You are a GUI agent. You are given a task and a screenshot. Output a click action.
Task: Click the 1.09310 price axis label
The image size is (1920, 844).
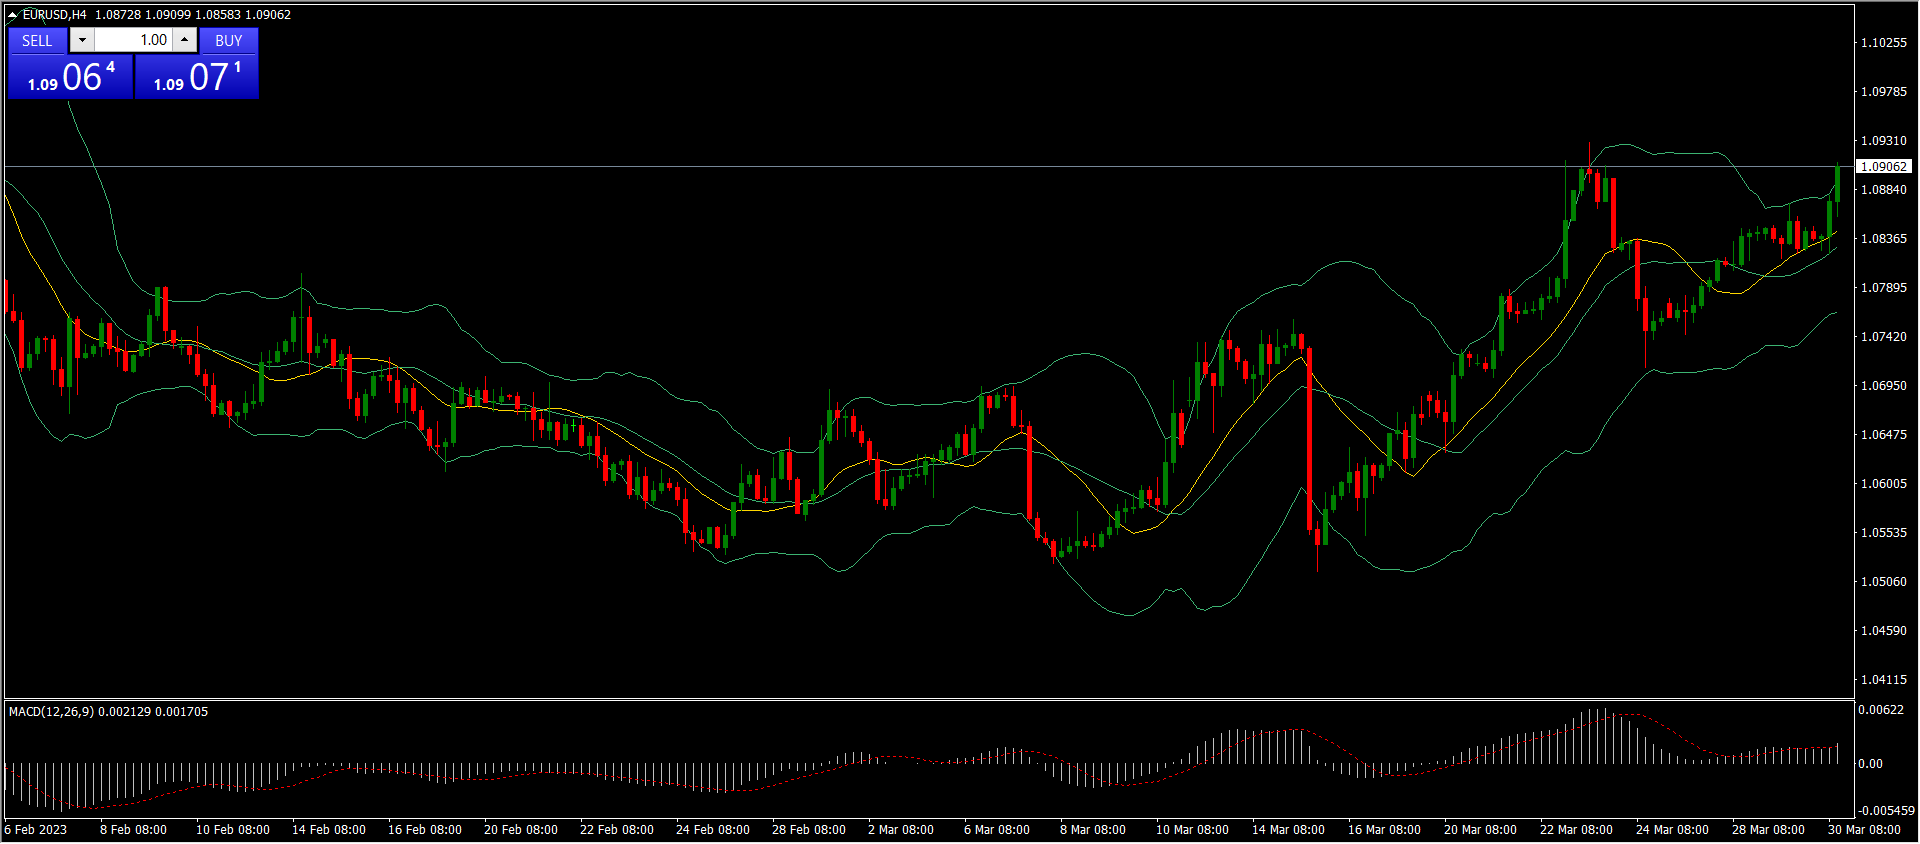1883,141
